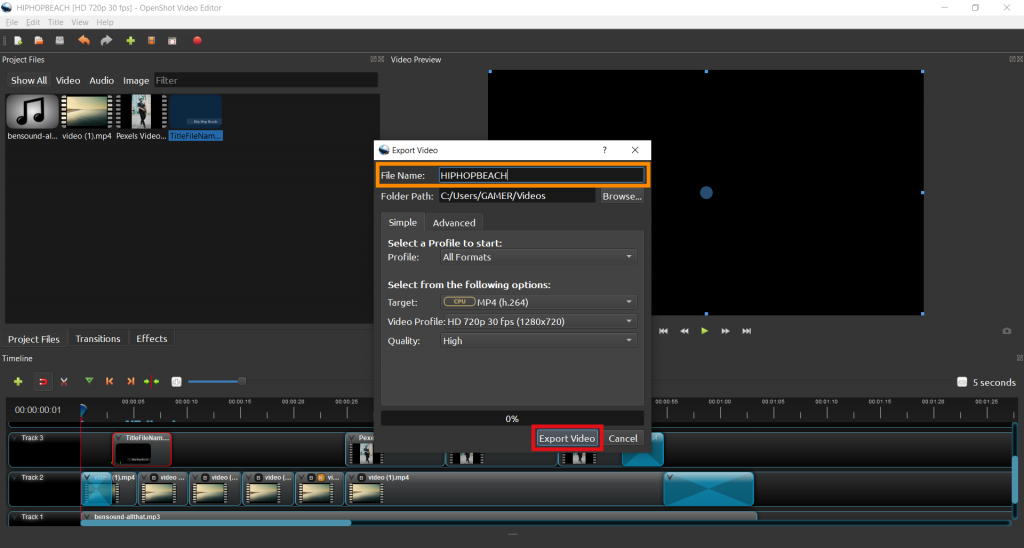Save current frame with the camera icon

click(1007, 331)
